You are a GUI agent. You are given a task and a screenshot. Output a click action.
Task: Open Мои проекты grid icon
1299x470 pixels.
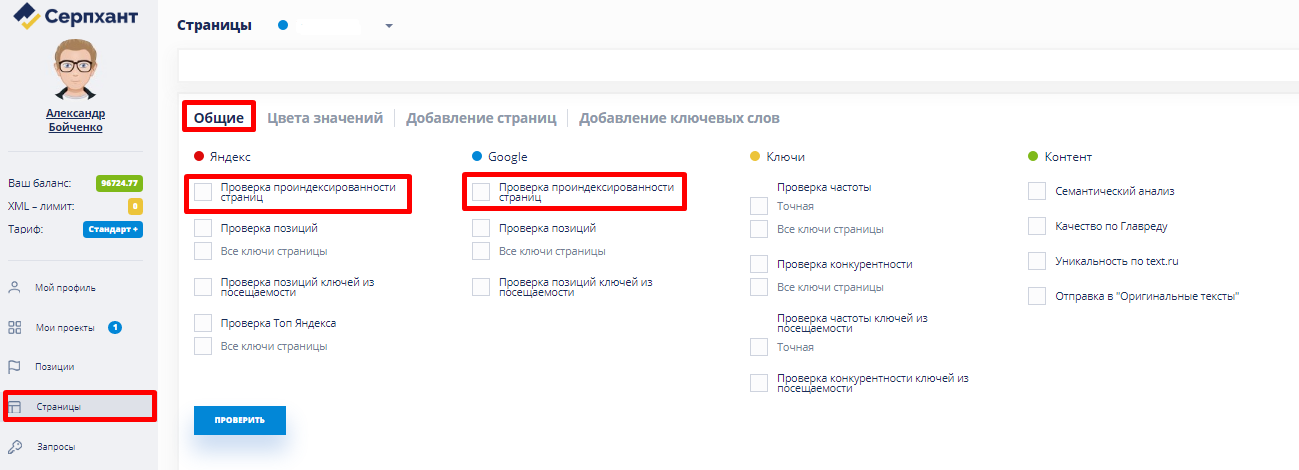[15, 327]
